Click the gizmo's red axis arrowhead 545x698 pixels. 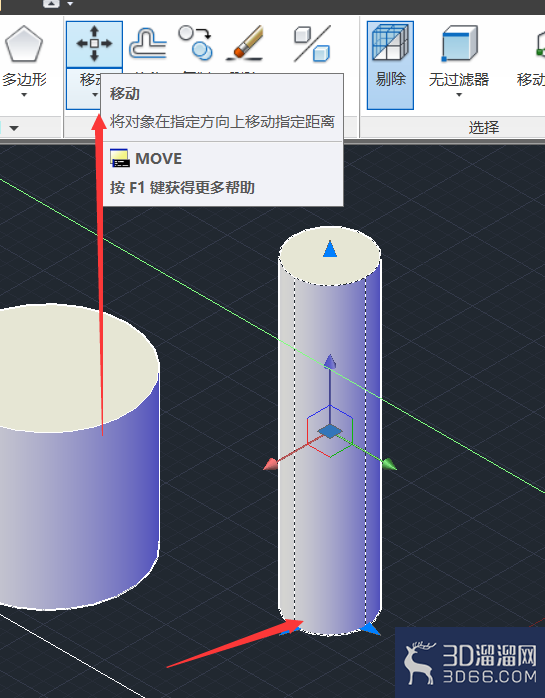point(271,465)
